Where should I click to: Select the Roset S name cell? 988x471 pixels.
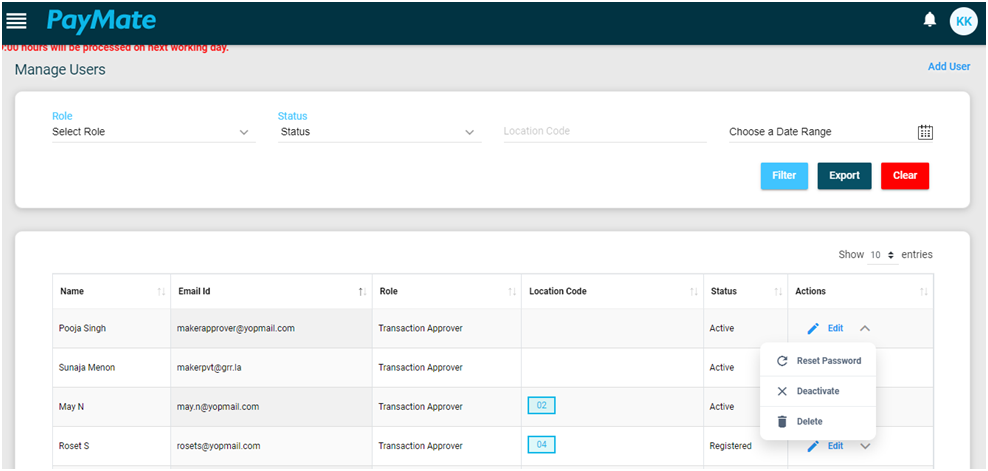pos(112,446)
